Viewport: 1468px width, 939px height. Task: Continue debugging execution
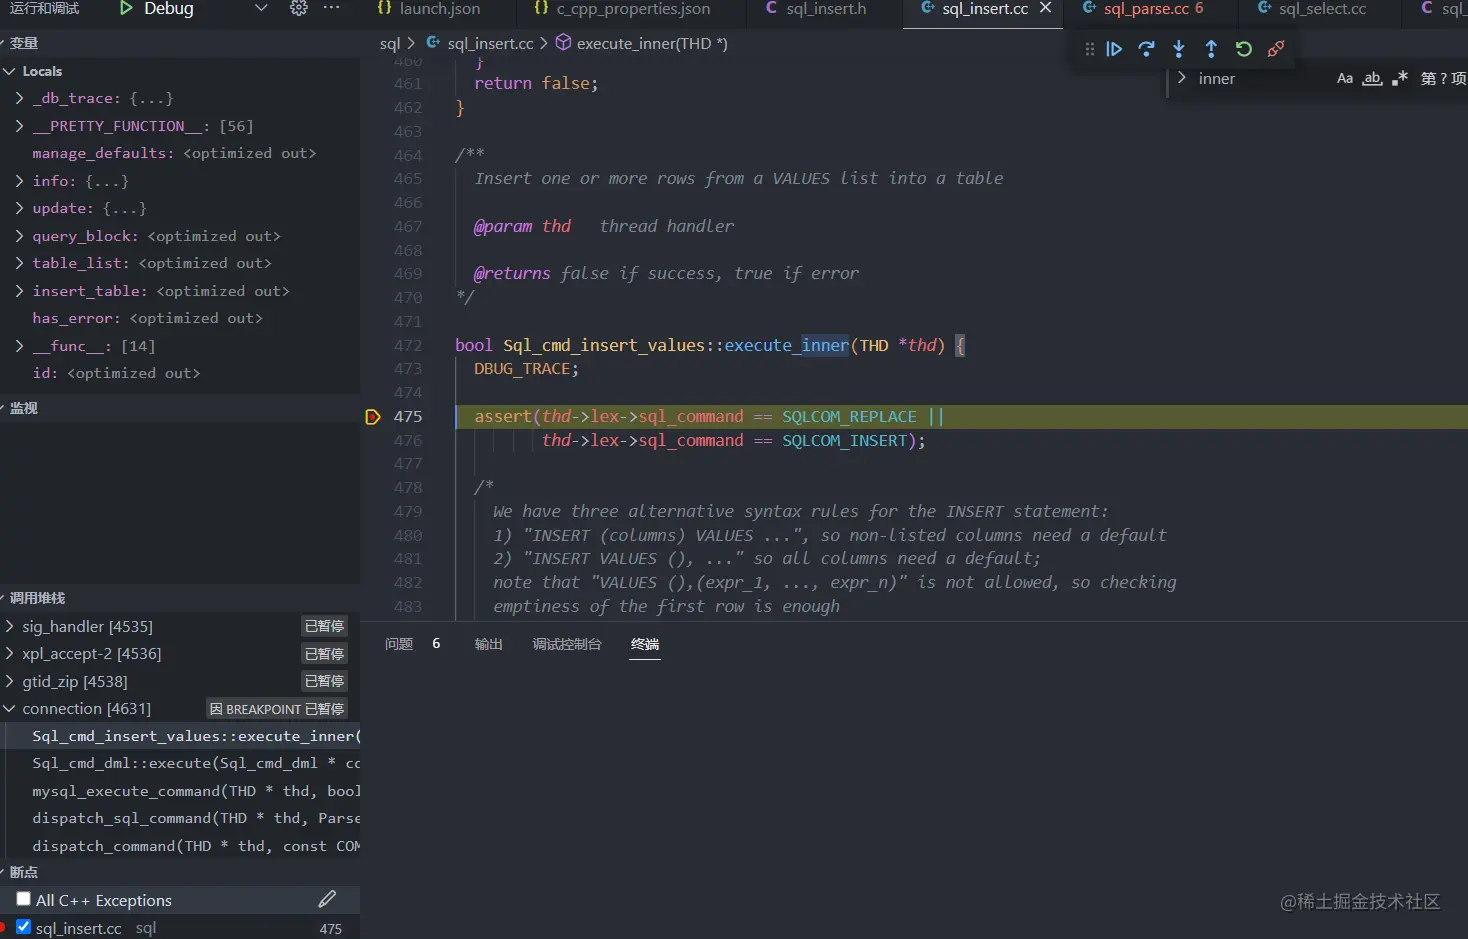point(1114,49)
